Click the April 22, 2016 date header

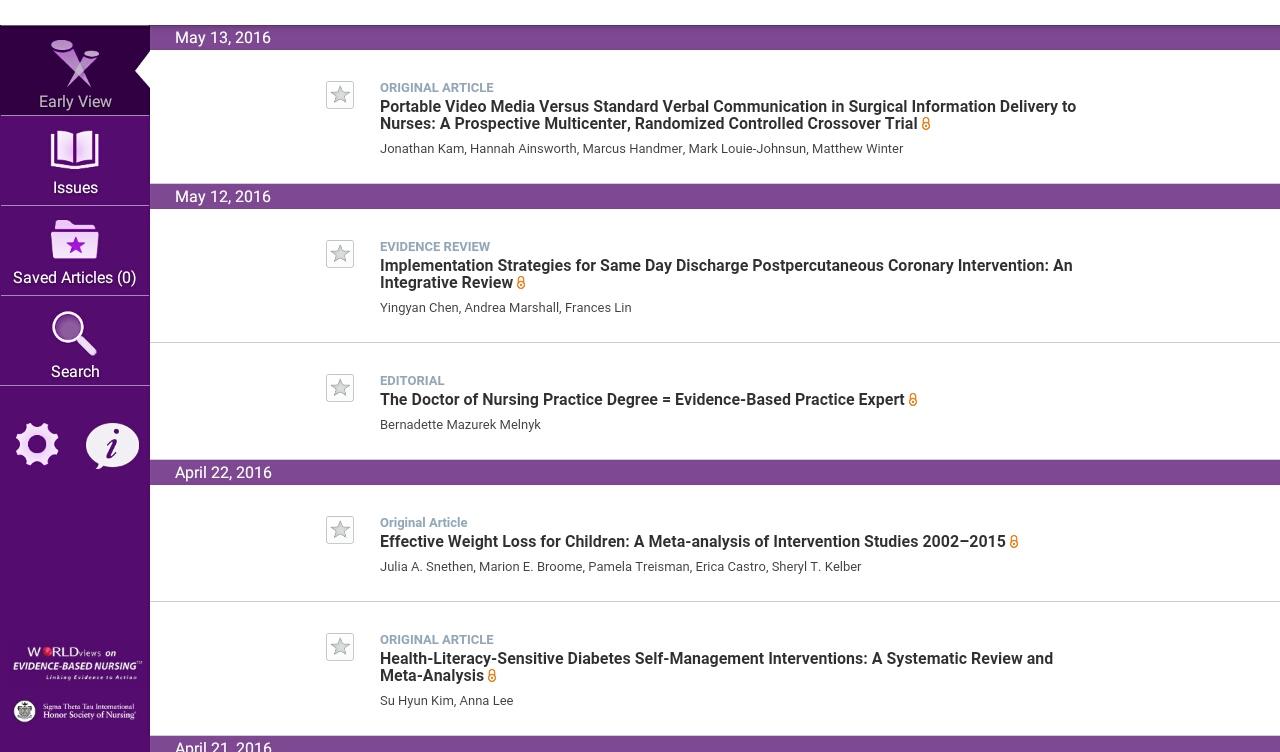[223, 473]
